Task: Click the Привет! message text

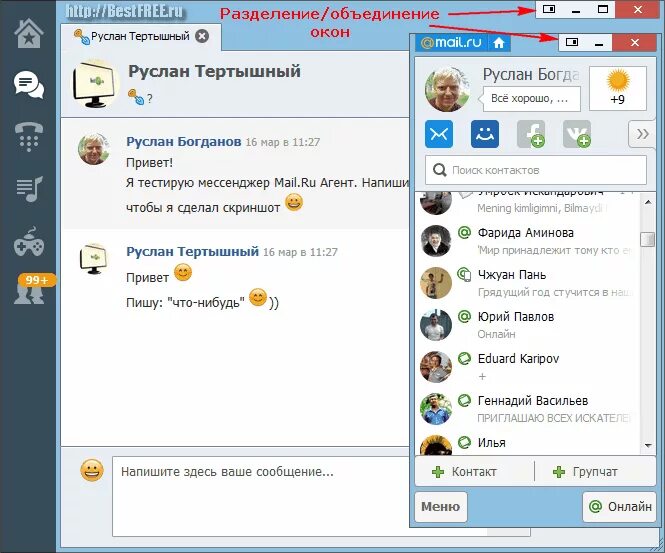Action: click(x=149, y=162)
